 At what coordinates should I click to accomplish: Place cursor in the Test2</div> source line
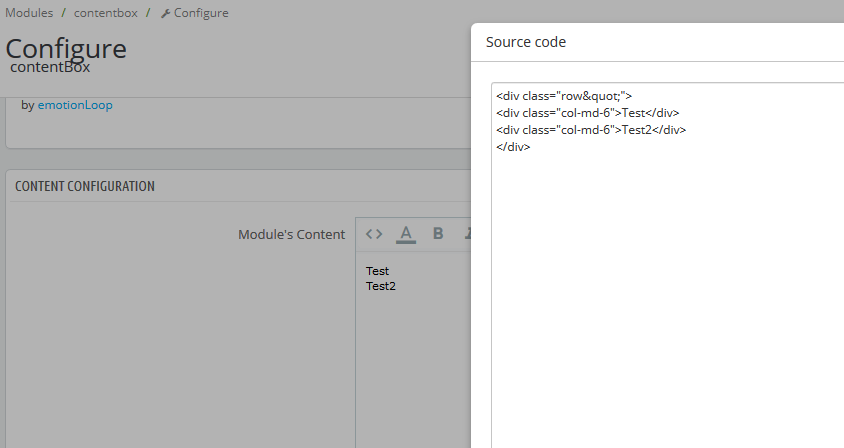click(590, 130)
